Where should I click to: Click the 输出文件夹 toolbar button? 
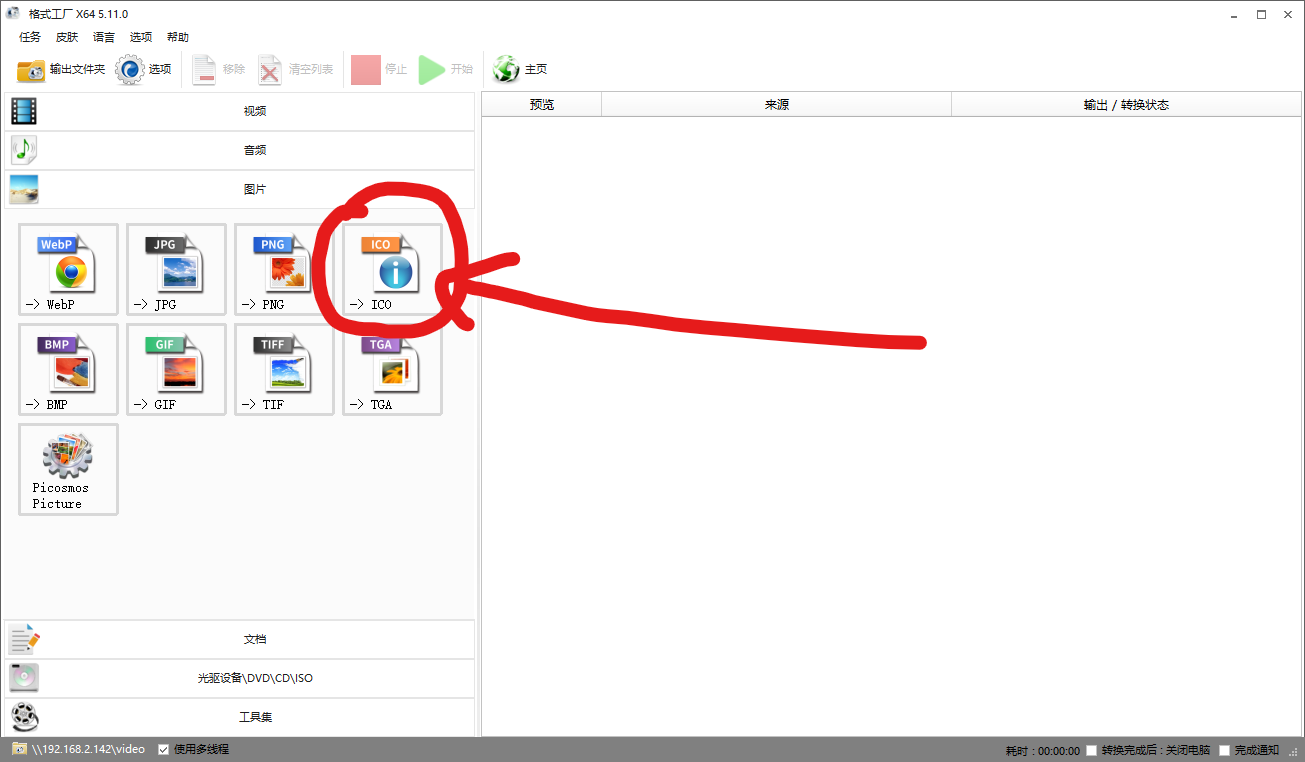point(61,69)
